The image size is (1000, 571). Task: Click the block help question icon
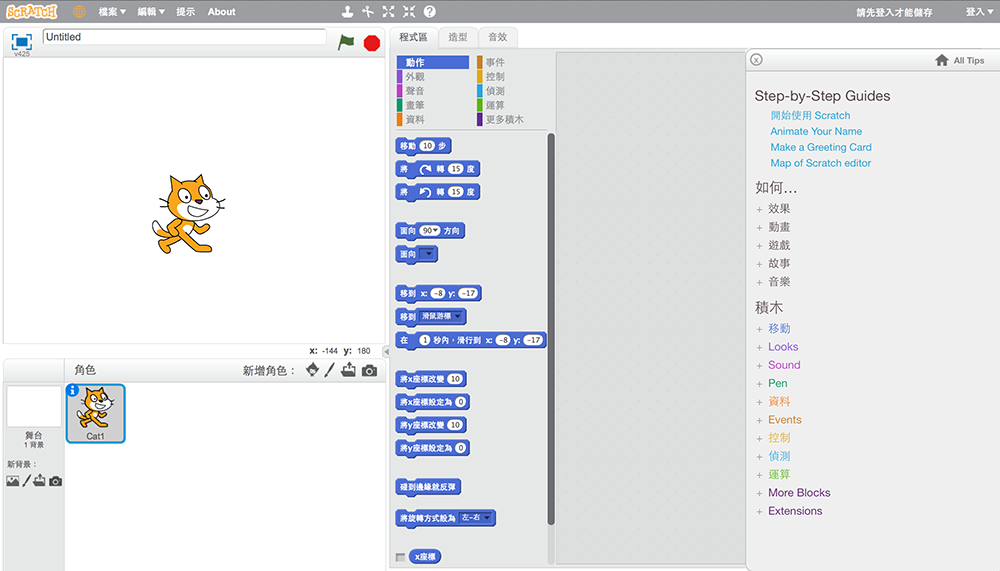[x=430, y=11]
